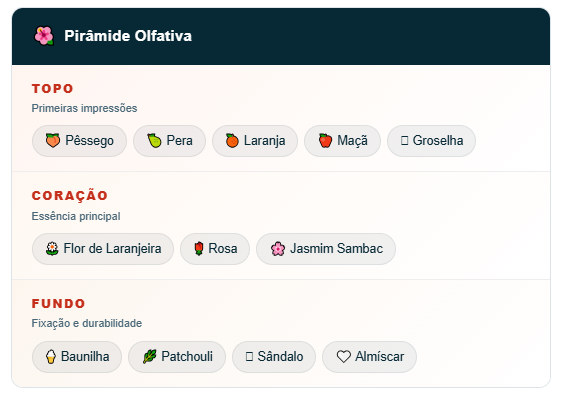This screenshot has height=397, width=565.
Task: Click the orange fruit emoji icon
Action: (x=232, y=140)
